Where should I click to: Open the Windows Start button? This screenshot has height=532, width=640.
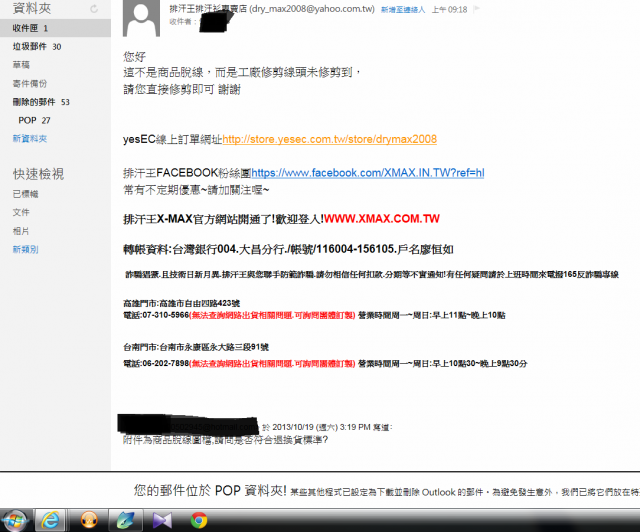point(15,521)
